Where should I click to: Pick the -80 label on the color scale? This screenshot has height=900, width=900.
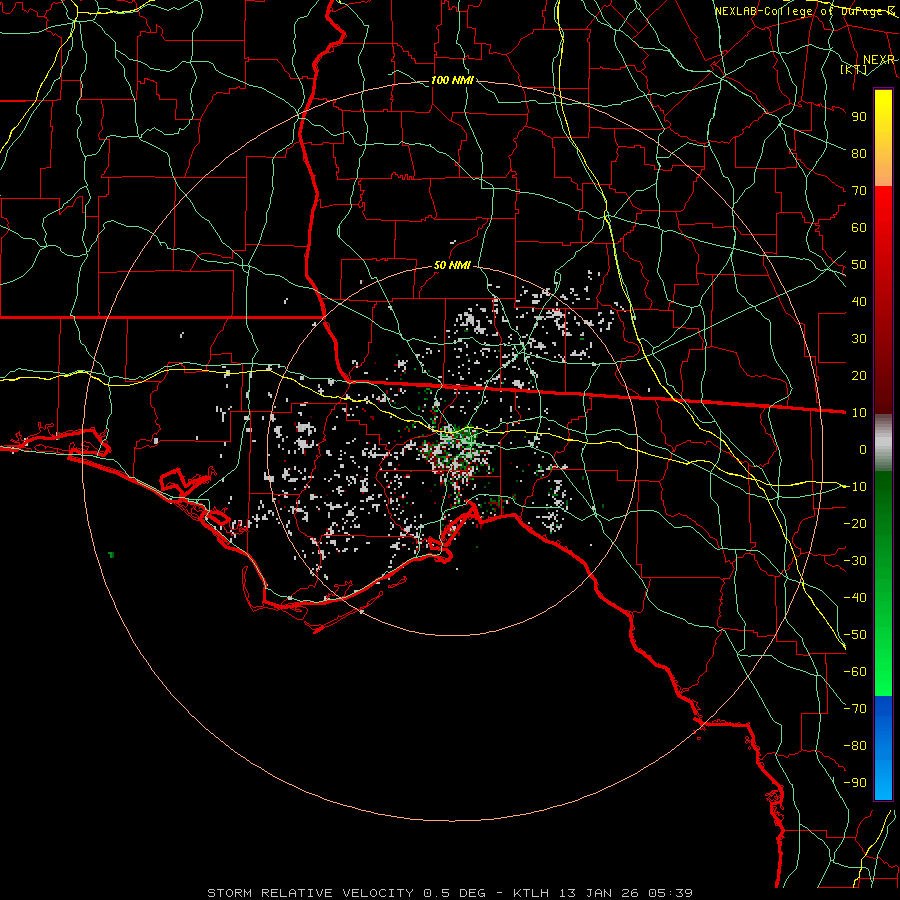(x=855, y=746)
